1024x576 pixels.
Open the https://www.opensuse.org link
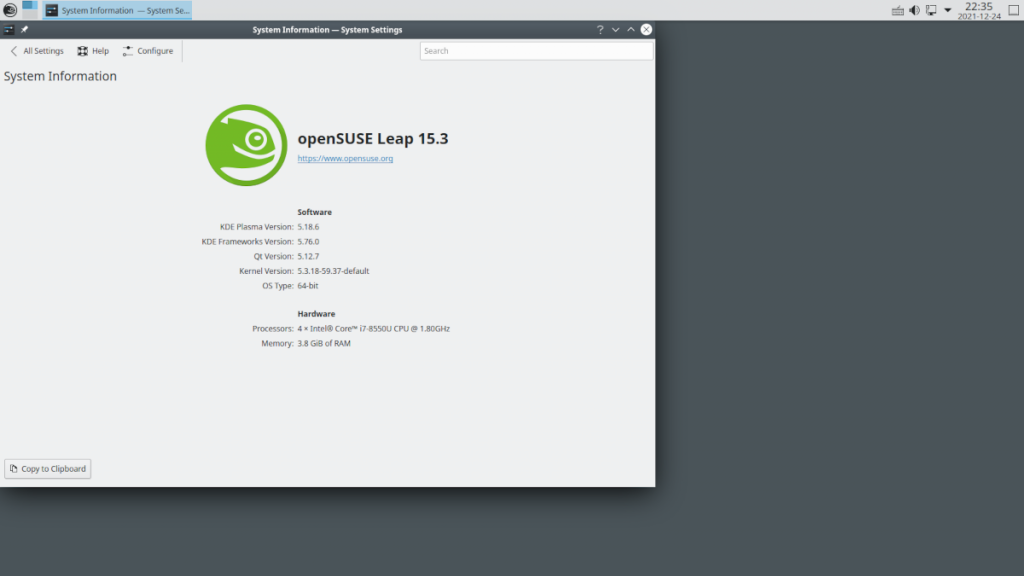pos(343,158)
